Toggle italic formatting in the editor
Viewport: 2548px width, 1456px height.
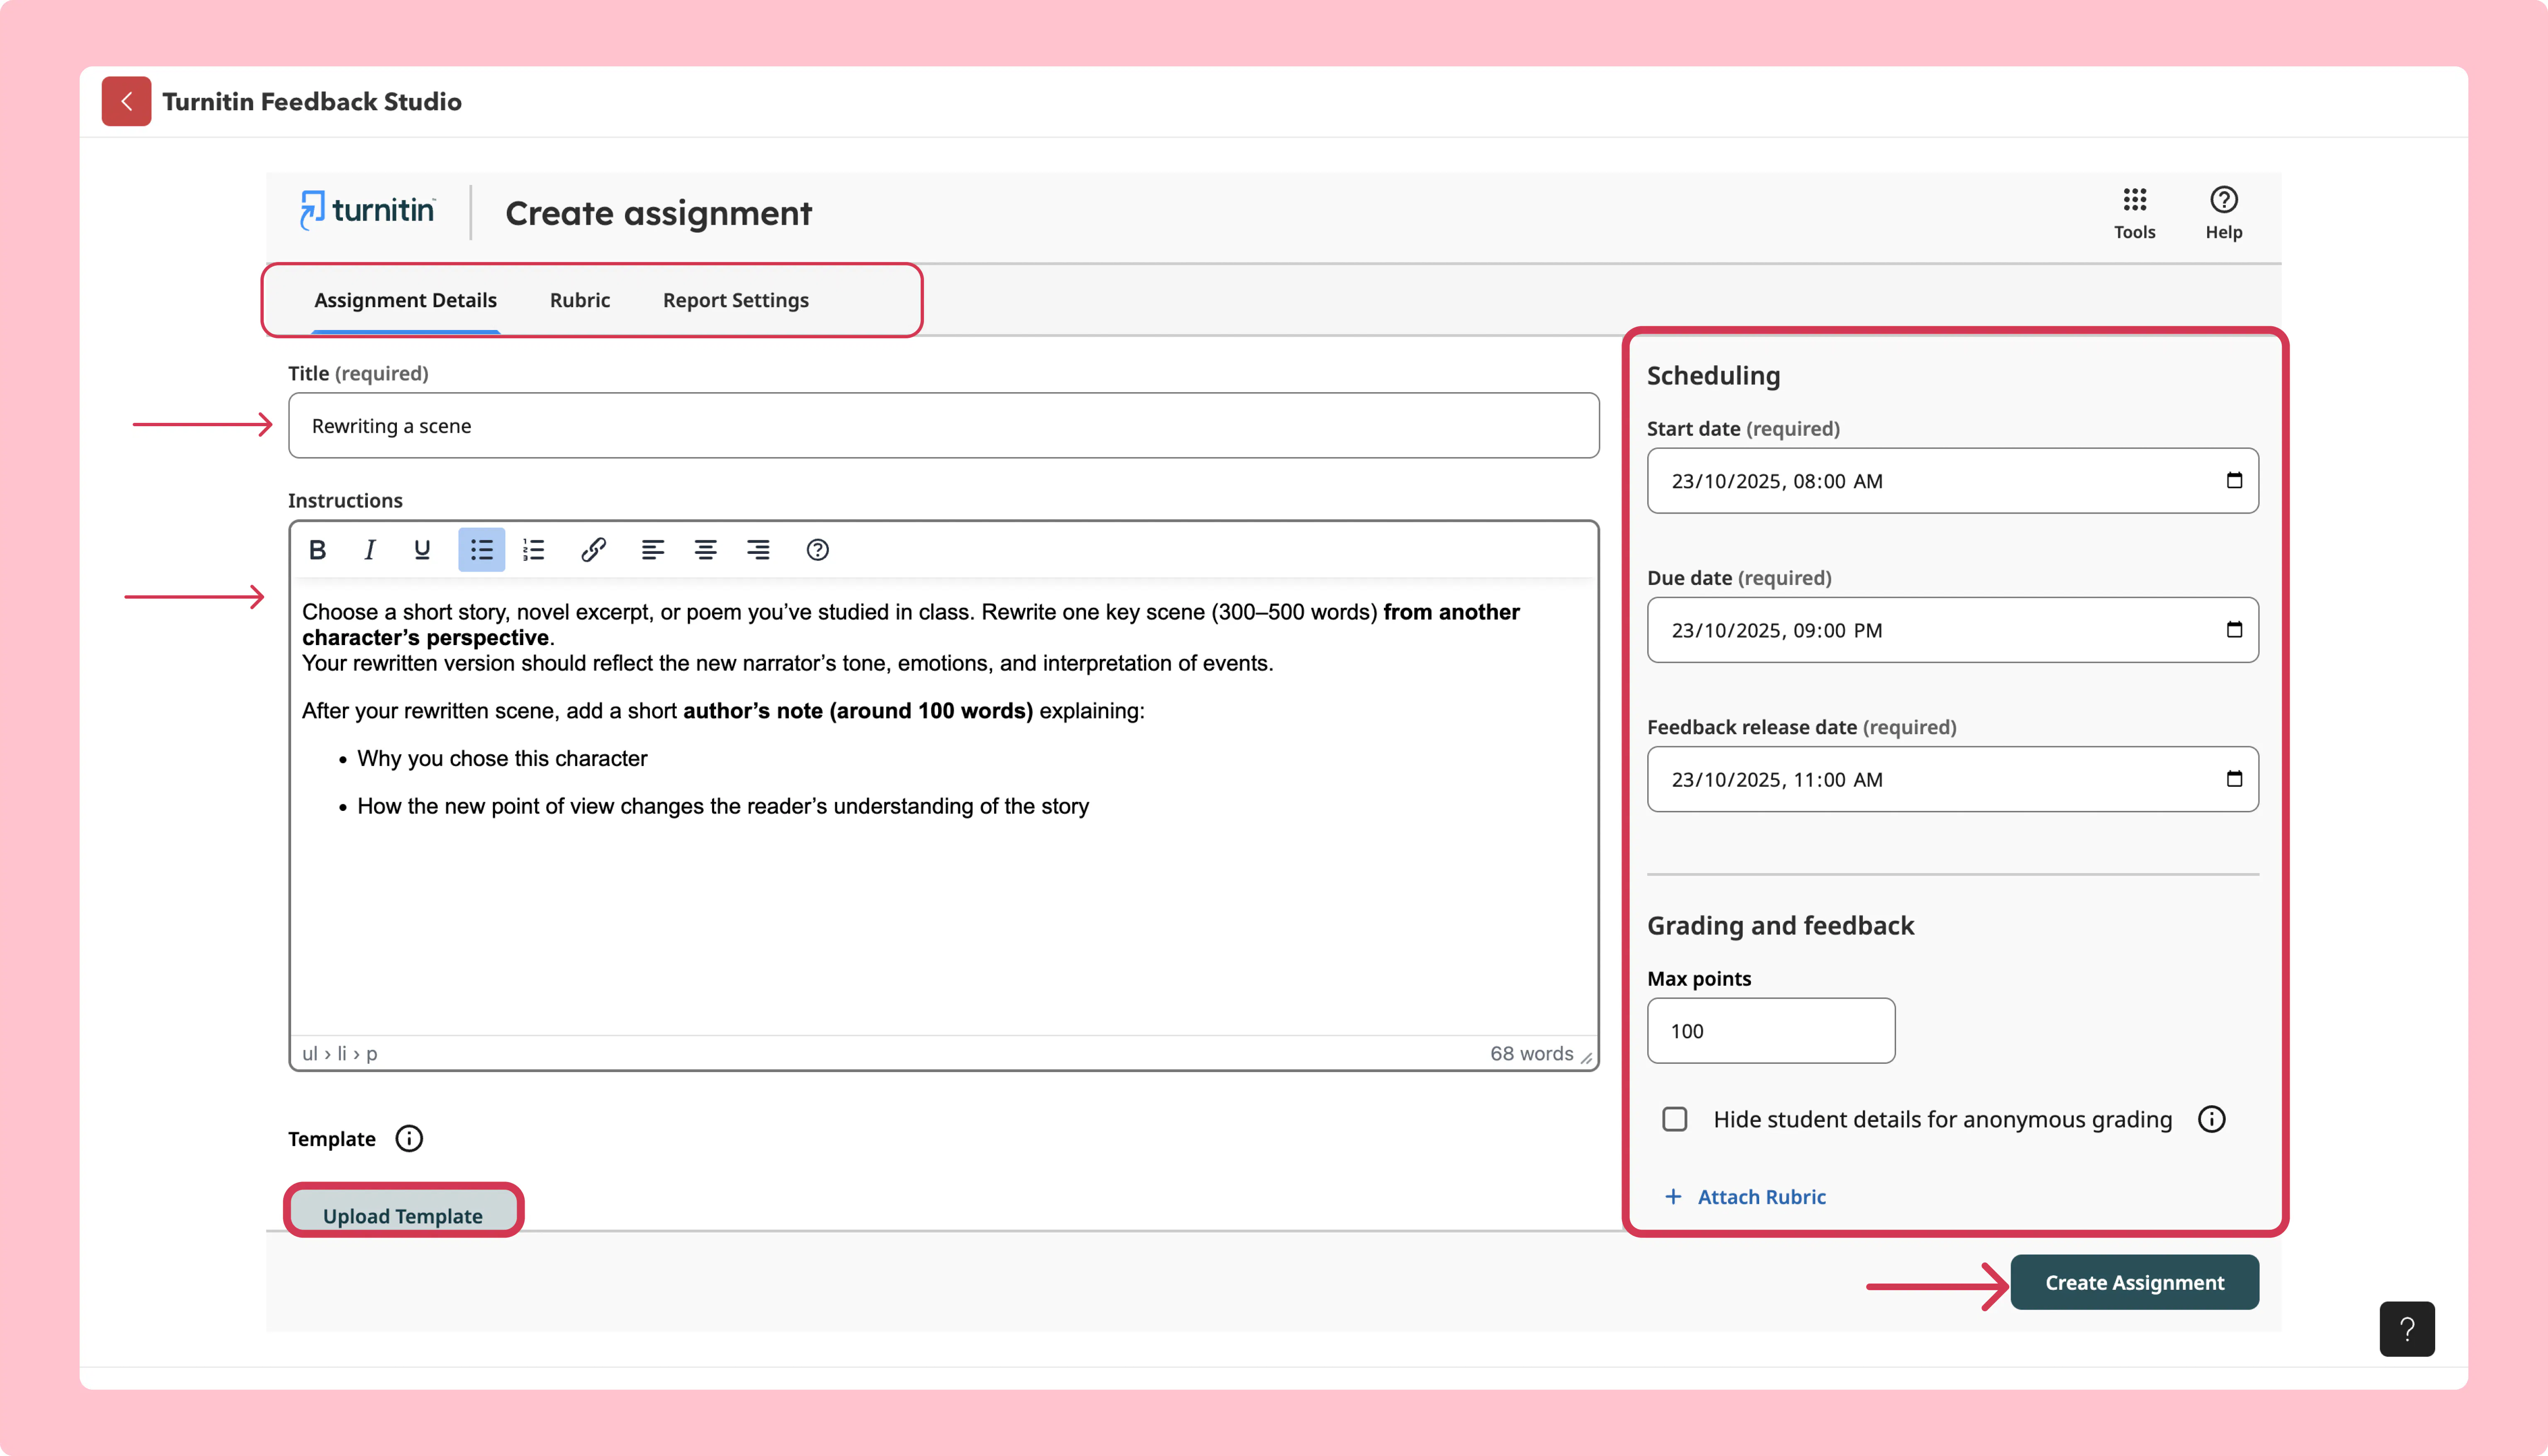[x=369, y=550]
